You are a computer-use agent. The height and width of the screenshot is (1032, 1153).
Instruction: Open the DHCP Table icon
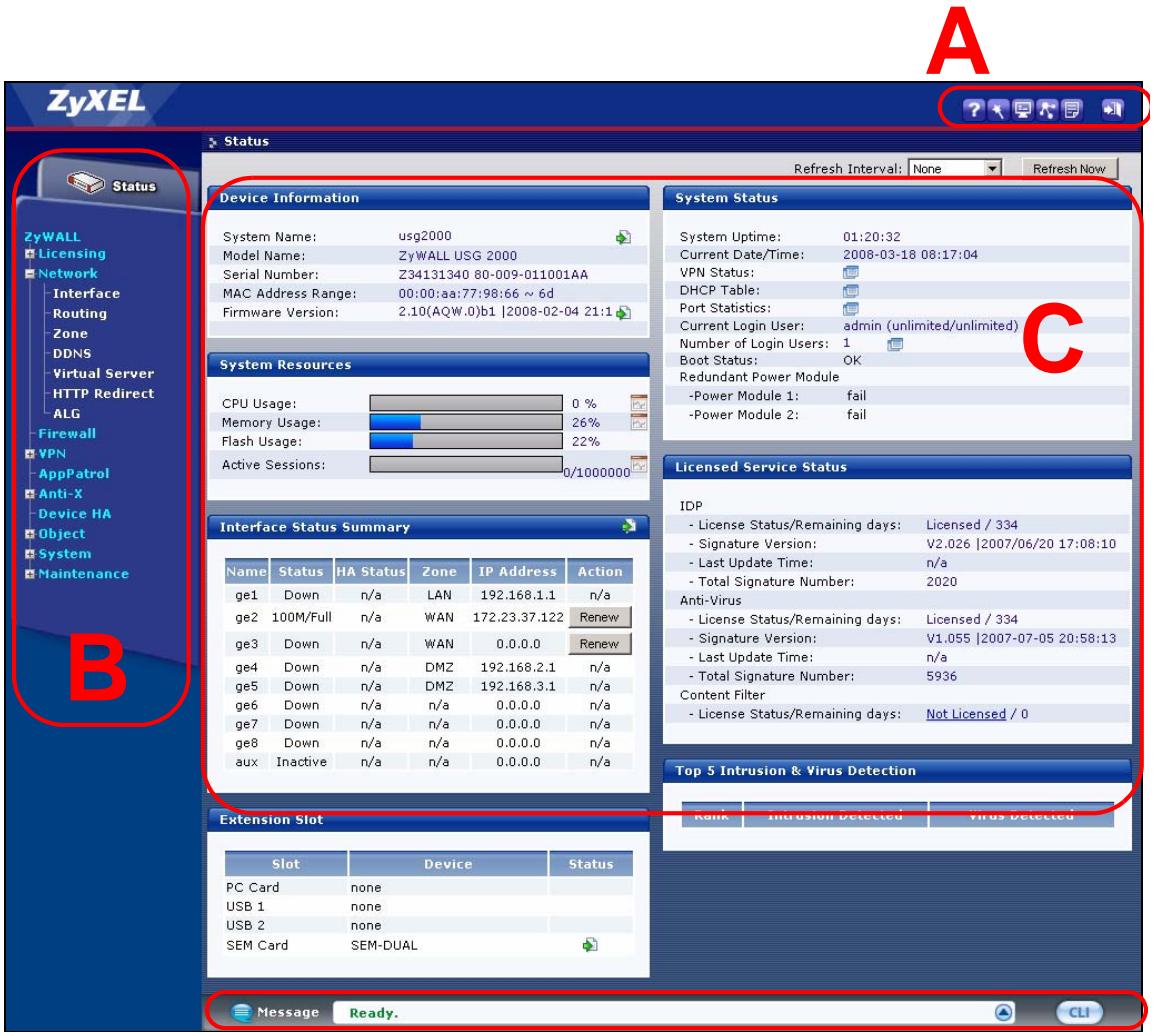pyautogui.click(x=851, y=291)
